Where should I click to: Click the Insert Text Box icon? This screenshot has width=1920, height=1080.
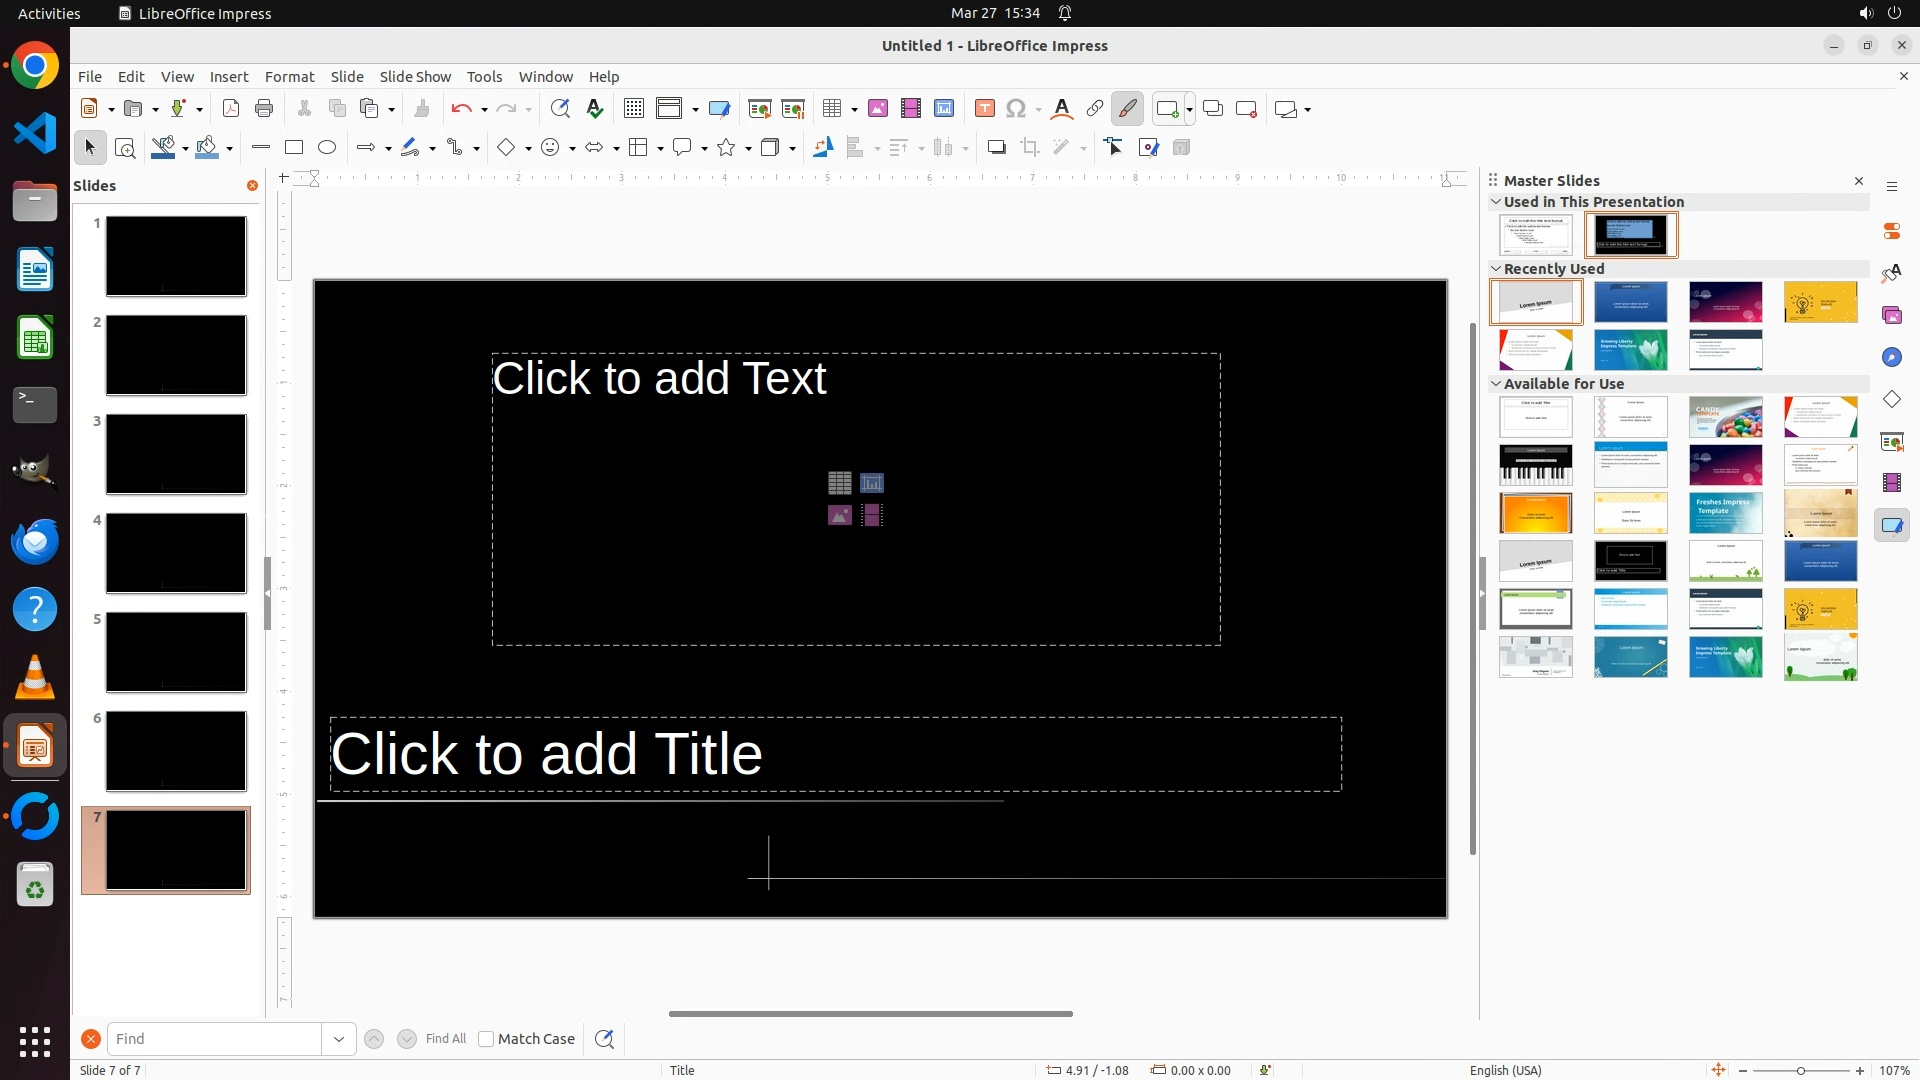click(x=985, y=109)
